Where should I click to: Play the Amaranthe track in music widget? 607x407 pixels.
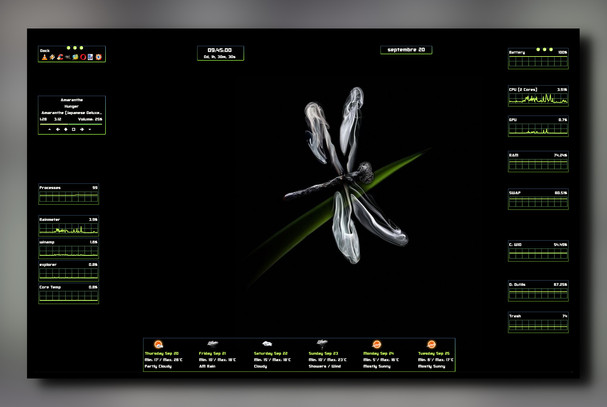point(66,129)
